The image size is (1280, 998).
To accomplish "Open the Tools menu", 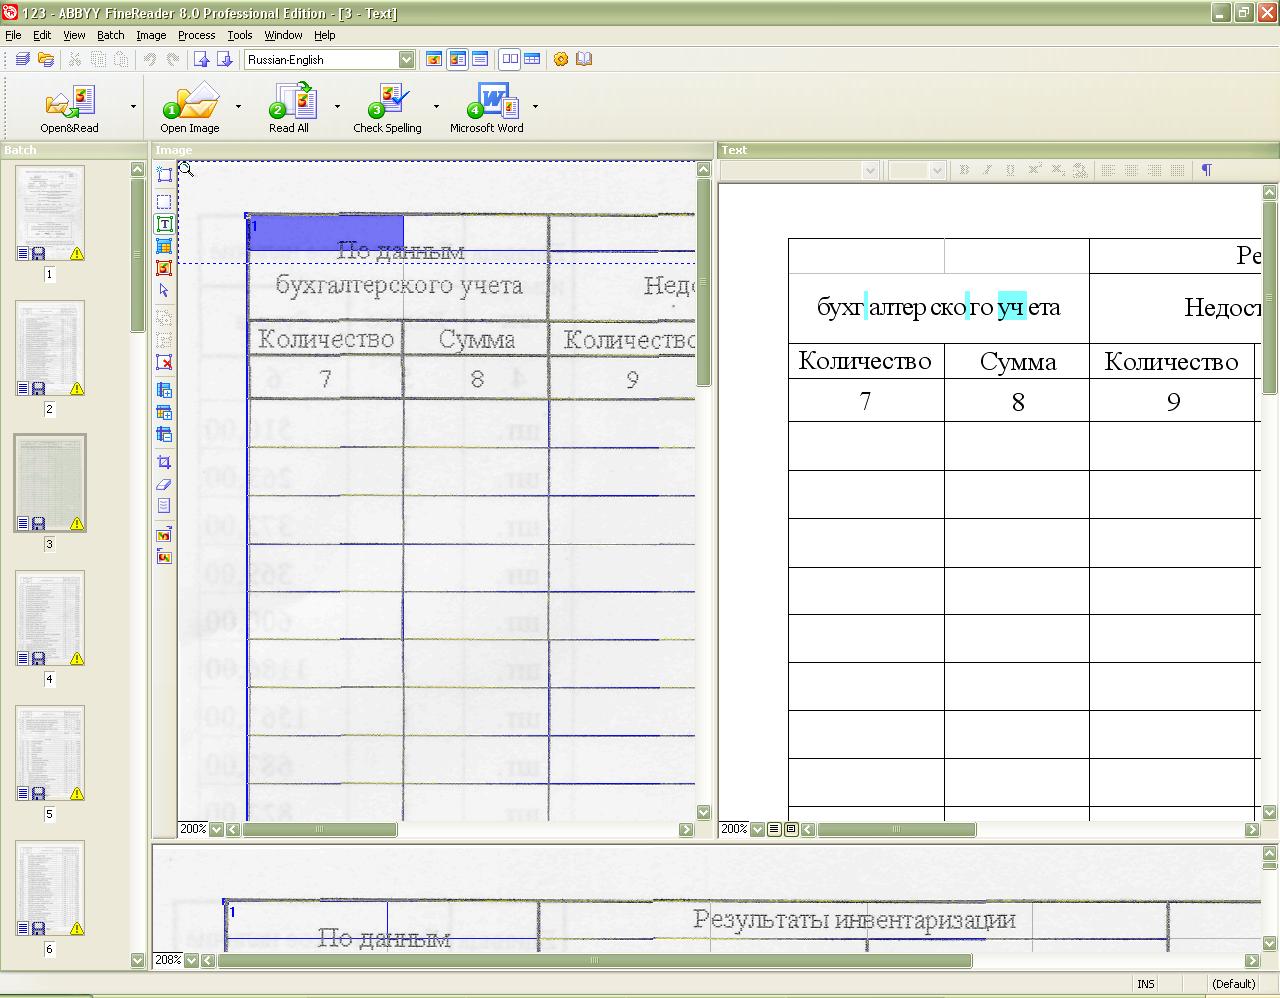I will [240, 35].
